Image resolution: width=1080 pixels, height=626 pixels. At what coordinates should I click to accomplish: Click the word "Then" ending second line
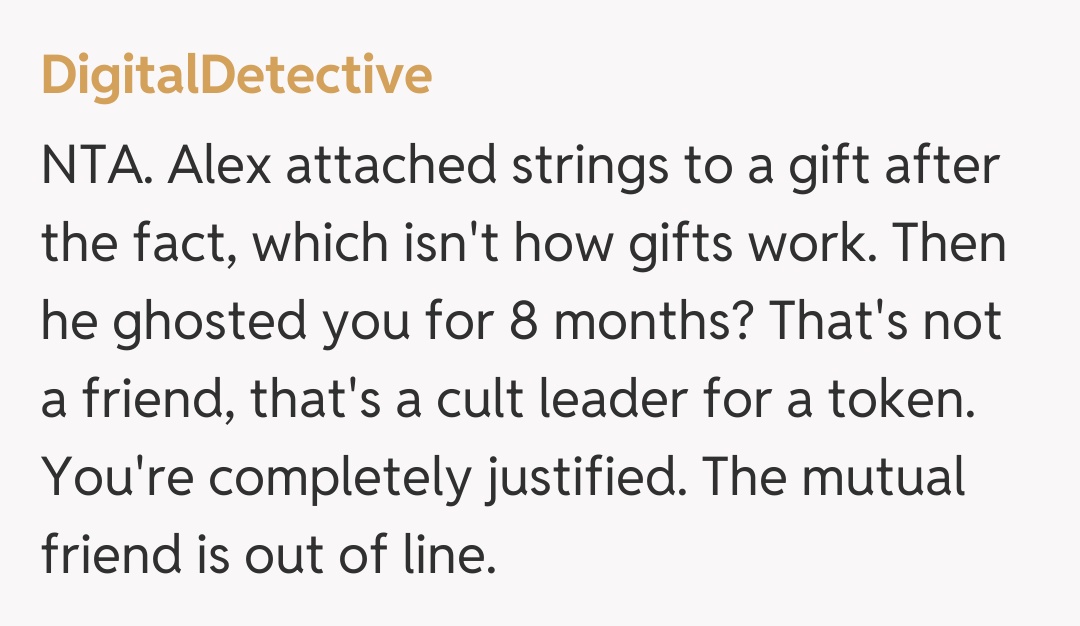coord(949,245)
